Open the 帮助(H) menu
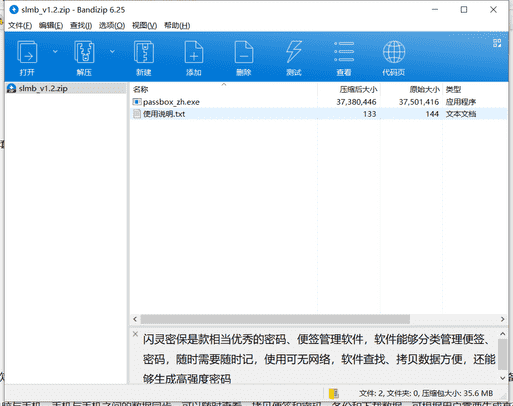 [x=177, y=26]
